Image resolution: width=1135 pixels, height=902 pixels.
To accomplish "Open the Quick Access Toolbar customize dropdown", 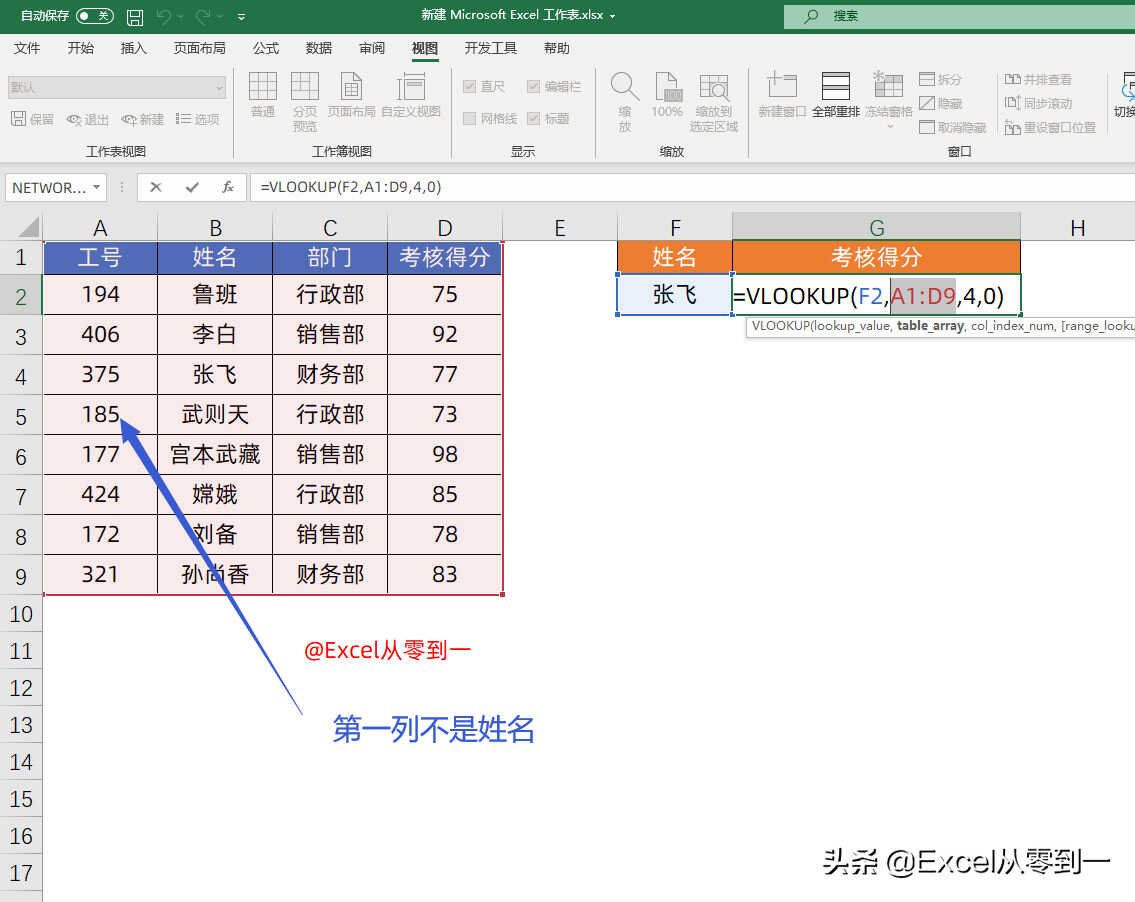I will point(242,17).
